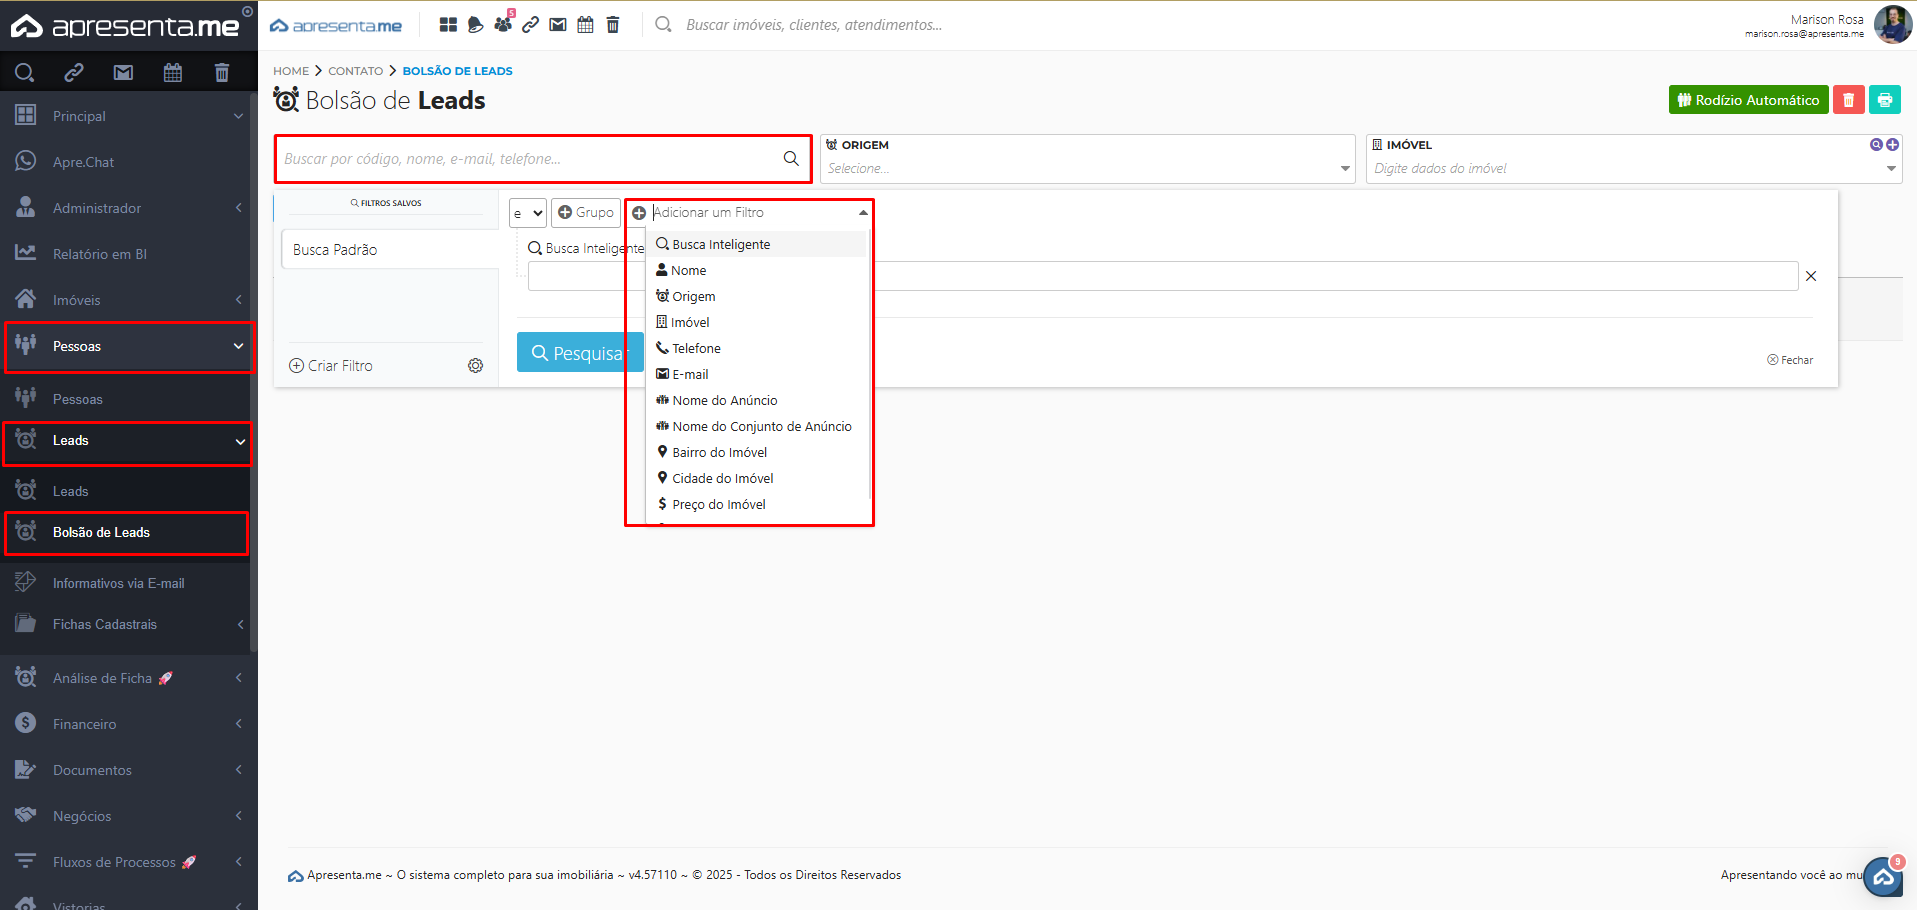Click the link icon in dark sidebar header
The image size is (1917, 910).
coord(74,72)
